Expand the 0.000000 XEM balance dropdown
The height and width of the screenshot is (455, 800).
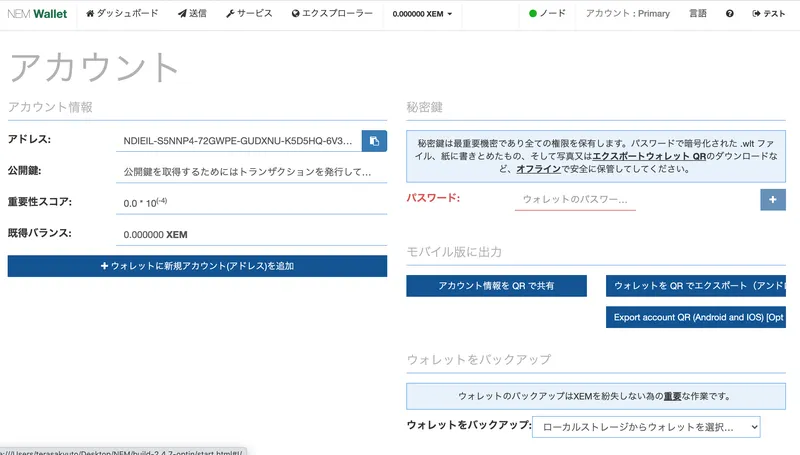(x=422, y=14)
